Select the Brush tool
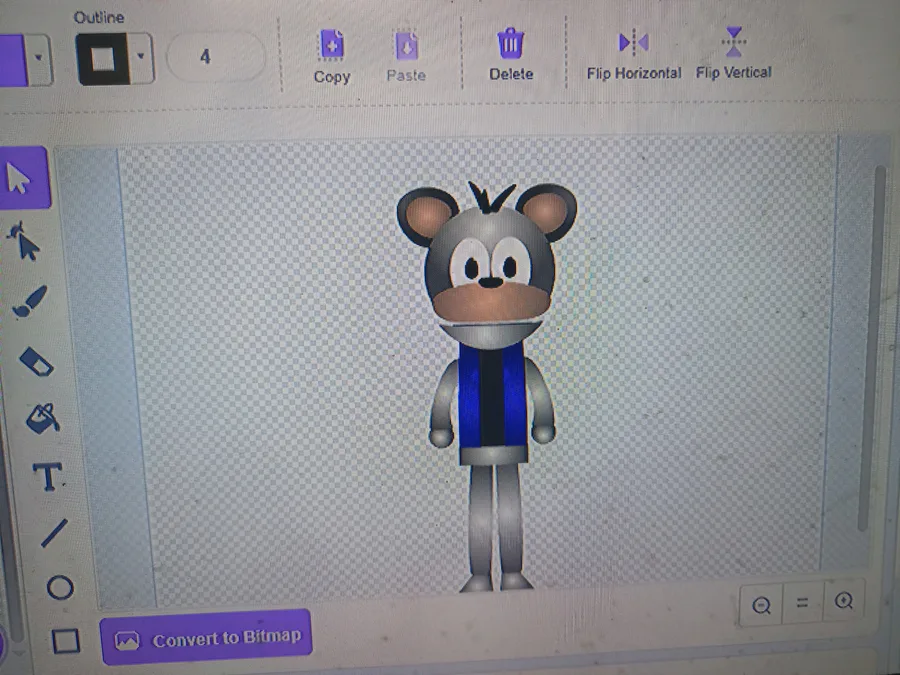 (30, 301)
